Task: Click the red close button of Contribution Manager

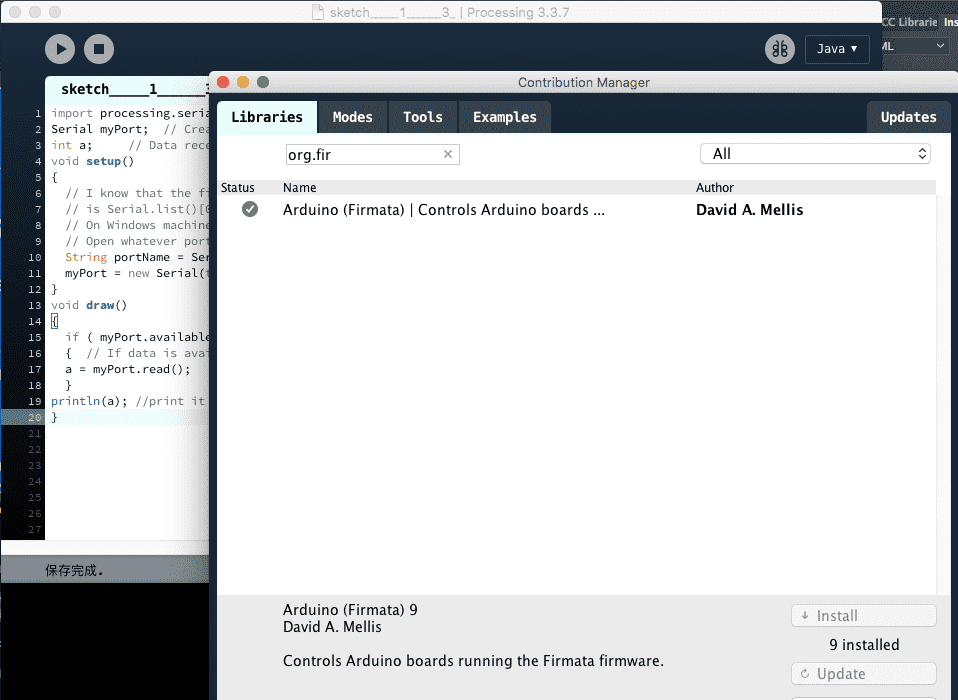Action: pos(223,82)
